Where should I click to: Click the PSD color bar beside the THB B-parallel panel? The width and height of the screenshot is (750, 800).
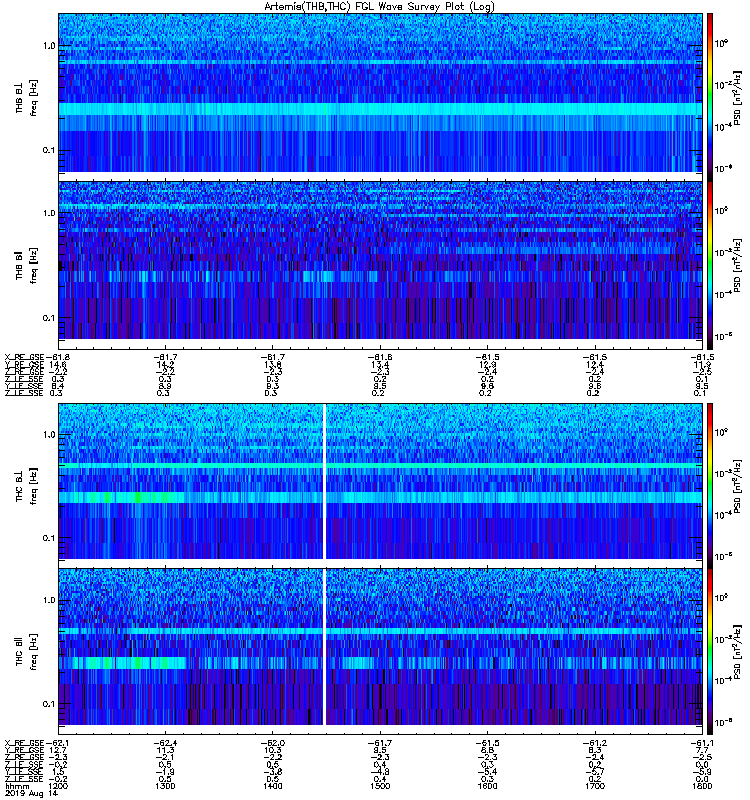tap(710, 265)
